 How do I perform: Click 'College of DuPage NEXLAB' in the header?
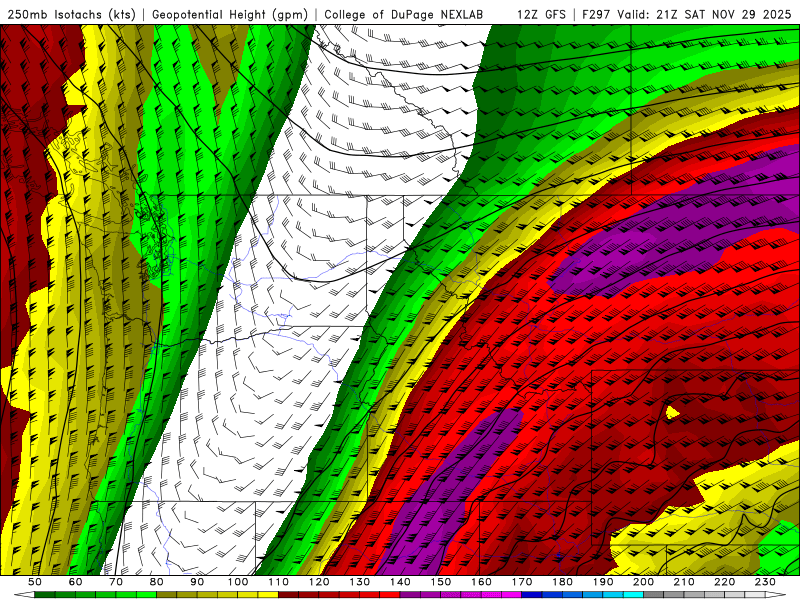coord(403,15)
